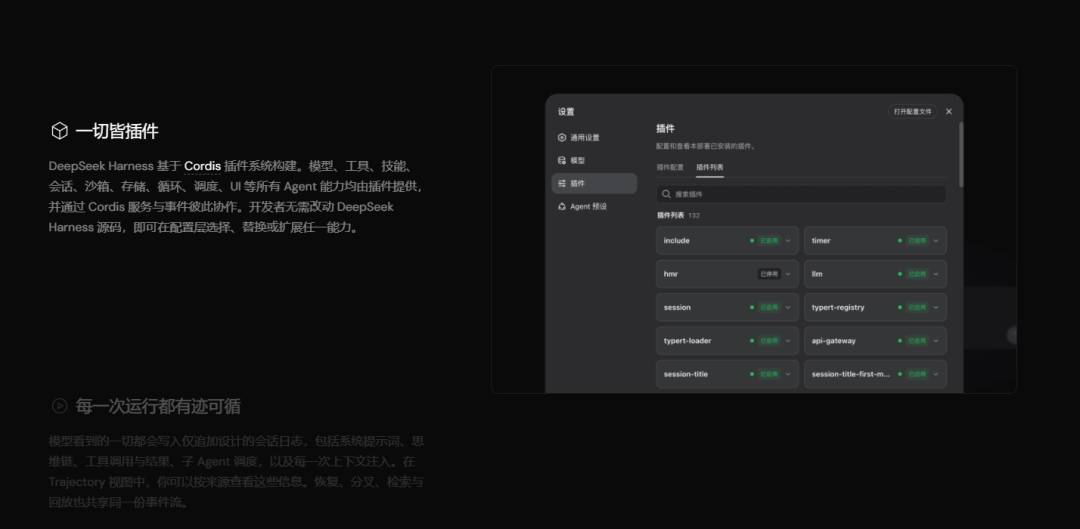Click the llm plugin name
Viewport: 1080px width, 529px height.
pos(817,274)
